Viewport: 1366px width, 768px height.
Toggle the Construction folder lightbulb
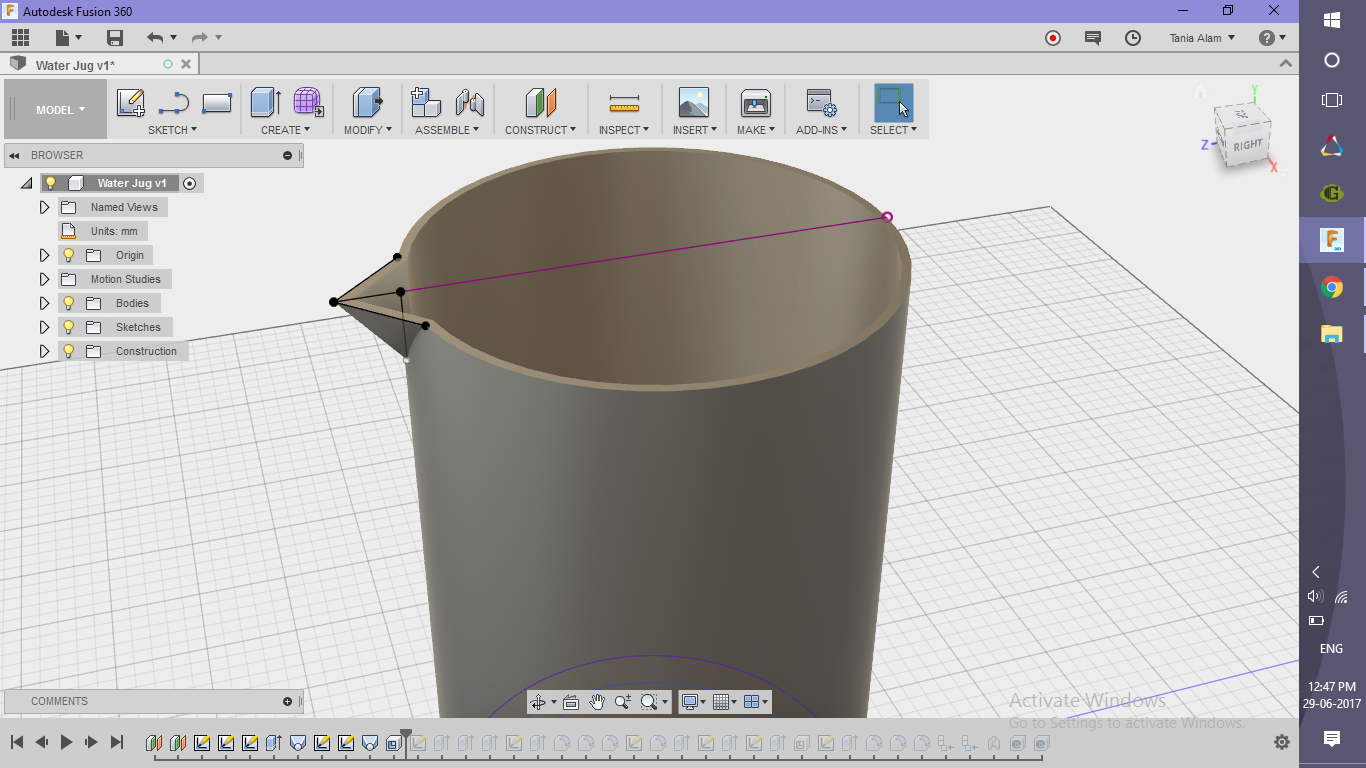coord(69,351)
